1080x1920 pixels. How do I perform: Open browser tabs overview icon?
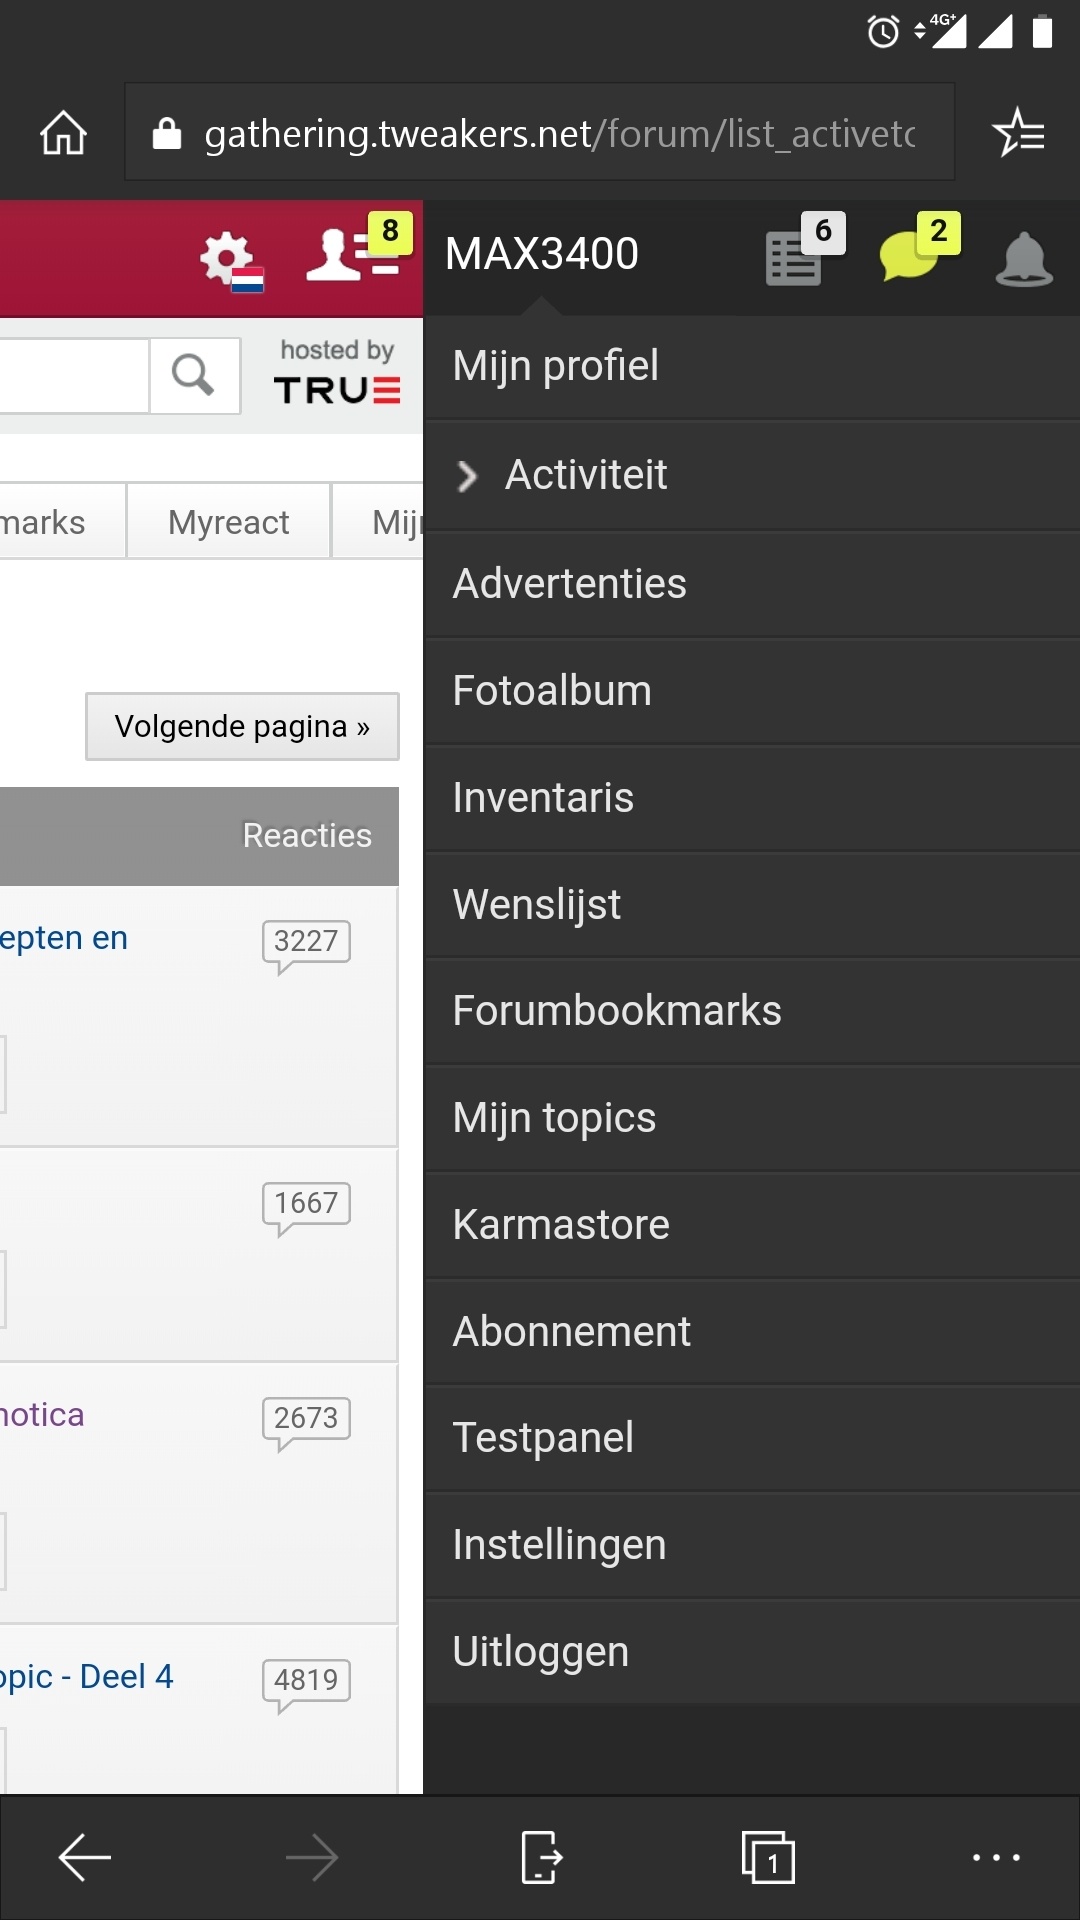(768, 1858)
